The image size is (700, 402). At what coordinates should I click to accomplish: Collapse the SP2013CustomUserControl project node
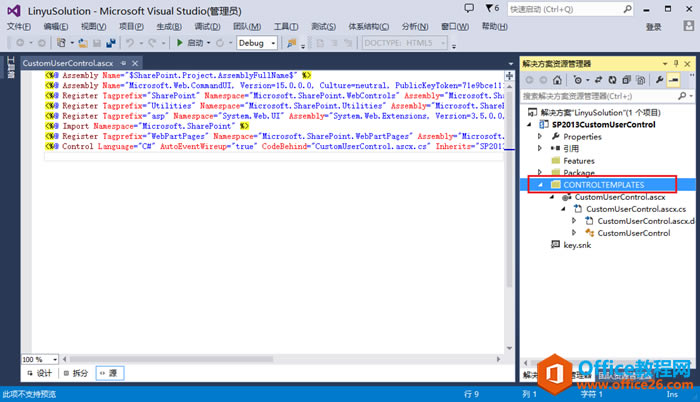pyautogui.click(x=529, y=125)
